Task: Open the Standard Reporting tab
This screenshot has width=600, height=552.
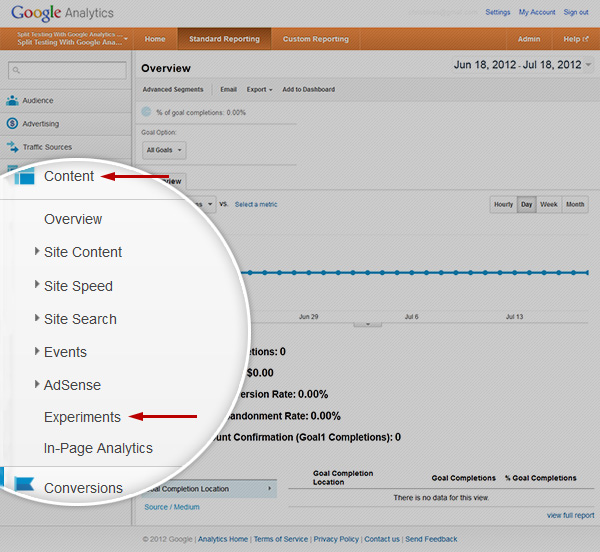Action: (224, 39)
